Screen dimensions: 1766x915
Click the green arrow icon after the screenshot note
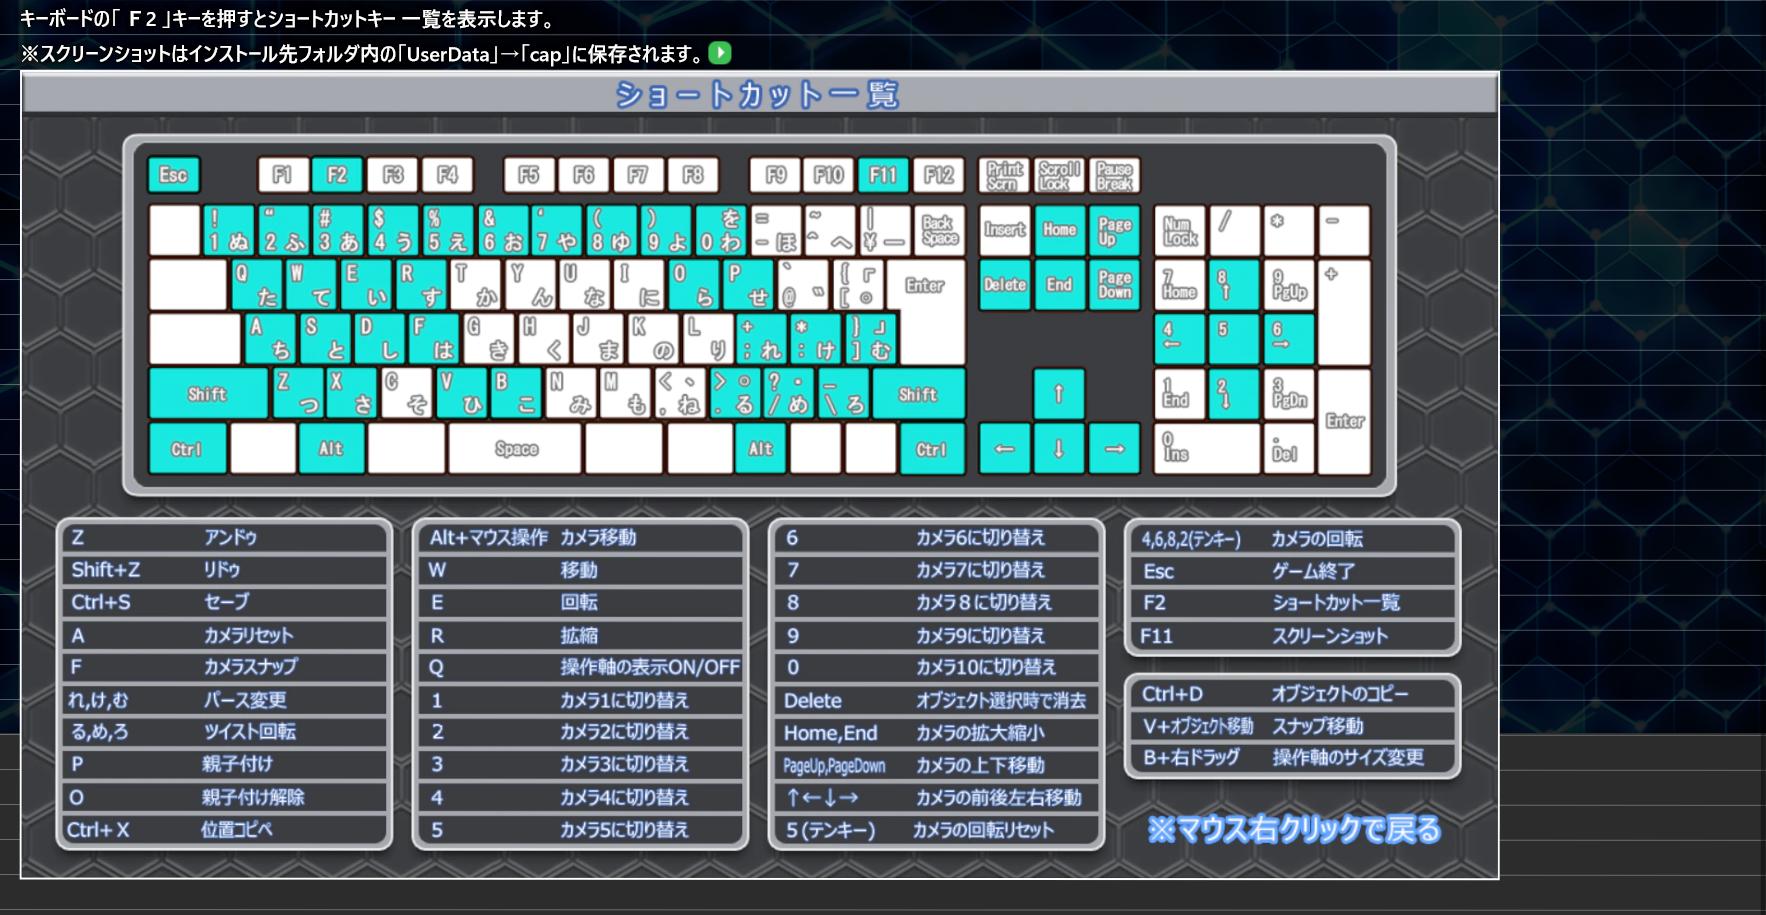coord(719,53)
